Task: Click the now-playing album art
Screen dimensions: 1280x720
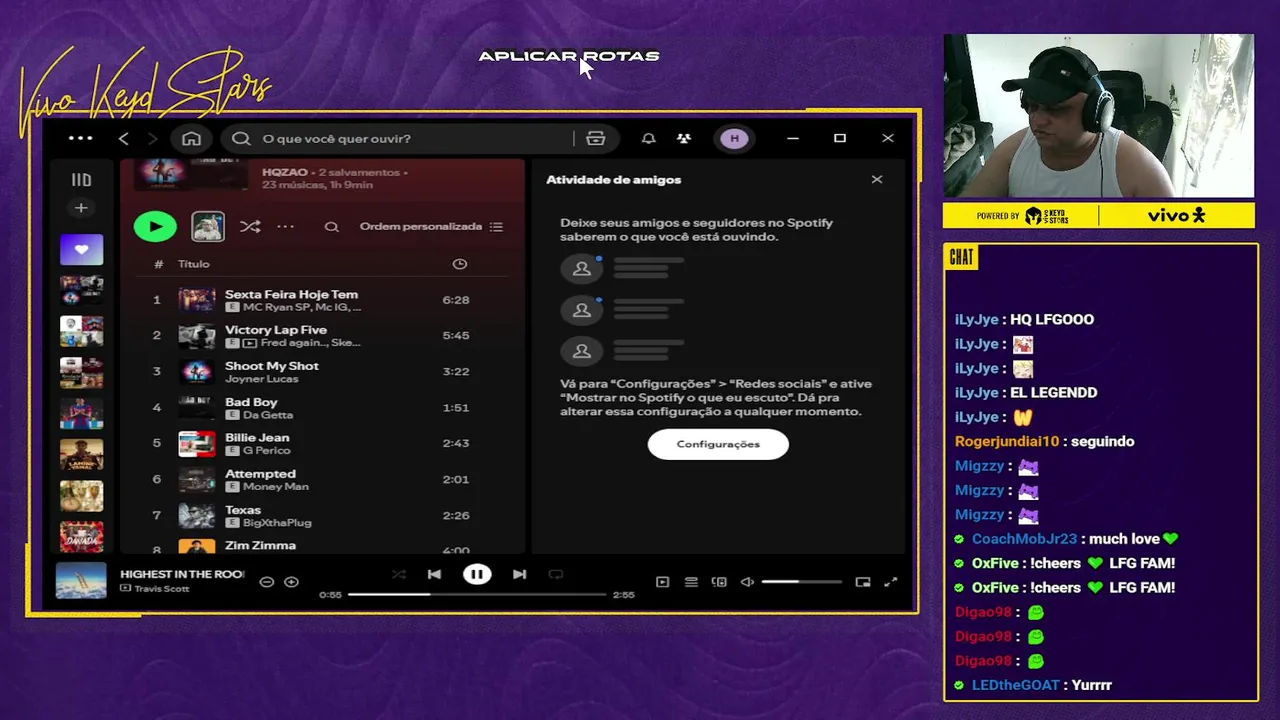Action: pyautogui.click(x=81, y=580)
